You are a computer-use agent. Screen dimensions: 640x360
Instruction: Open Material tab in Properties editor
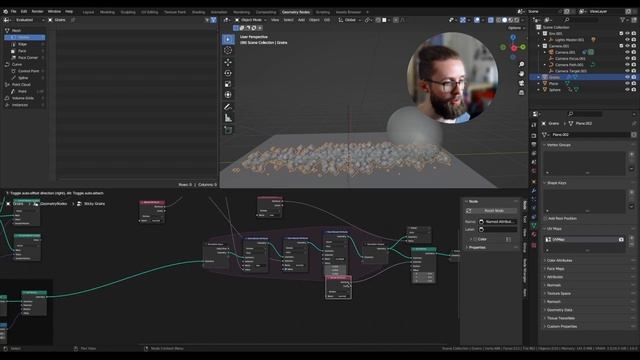[x=534, y=234]
